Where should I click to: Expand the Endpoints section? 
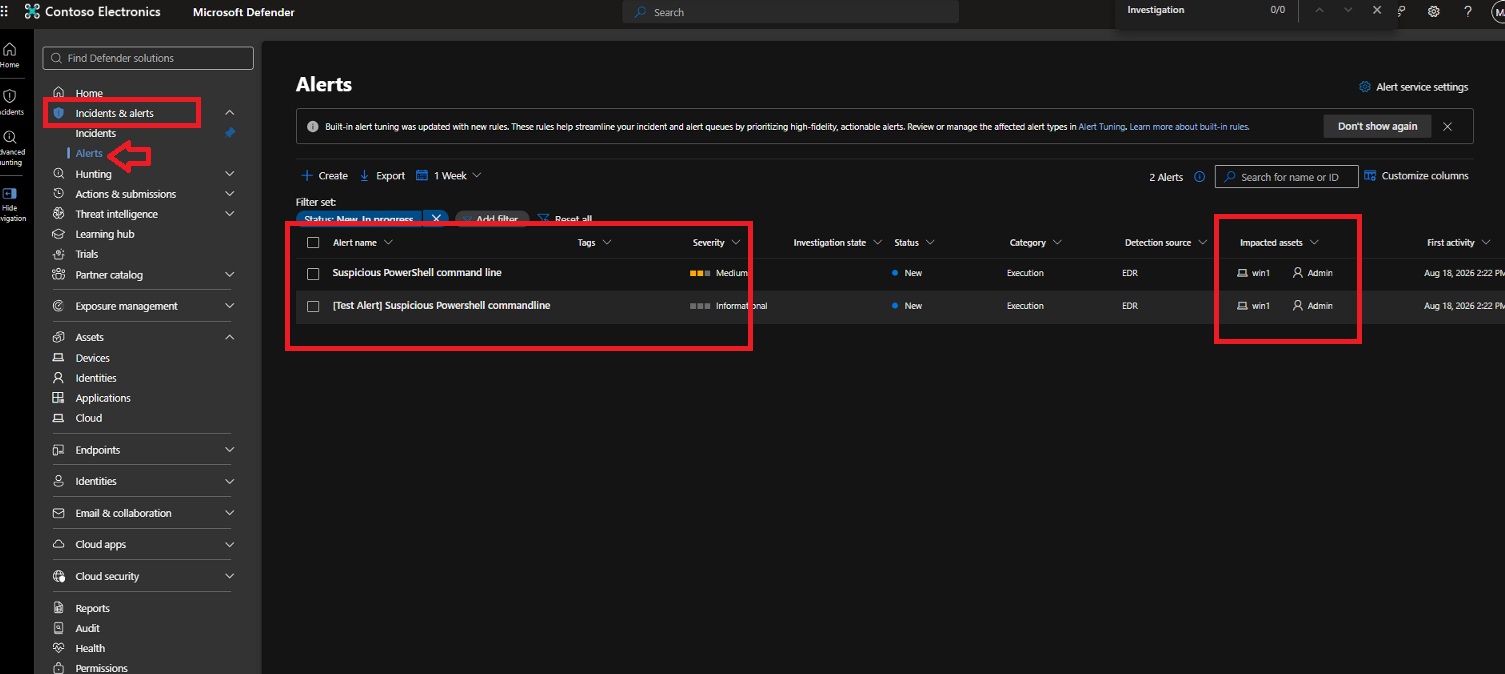coord(230,450)
